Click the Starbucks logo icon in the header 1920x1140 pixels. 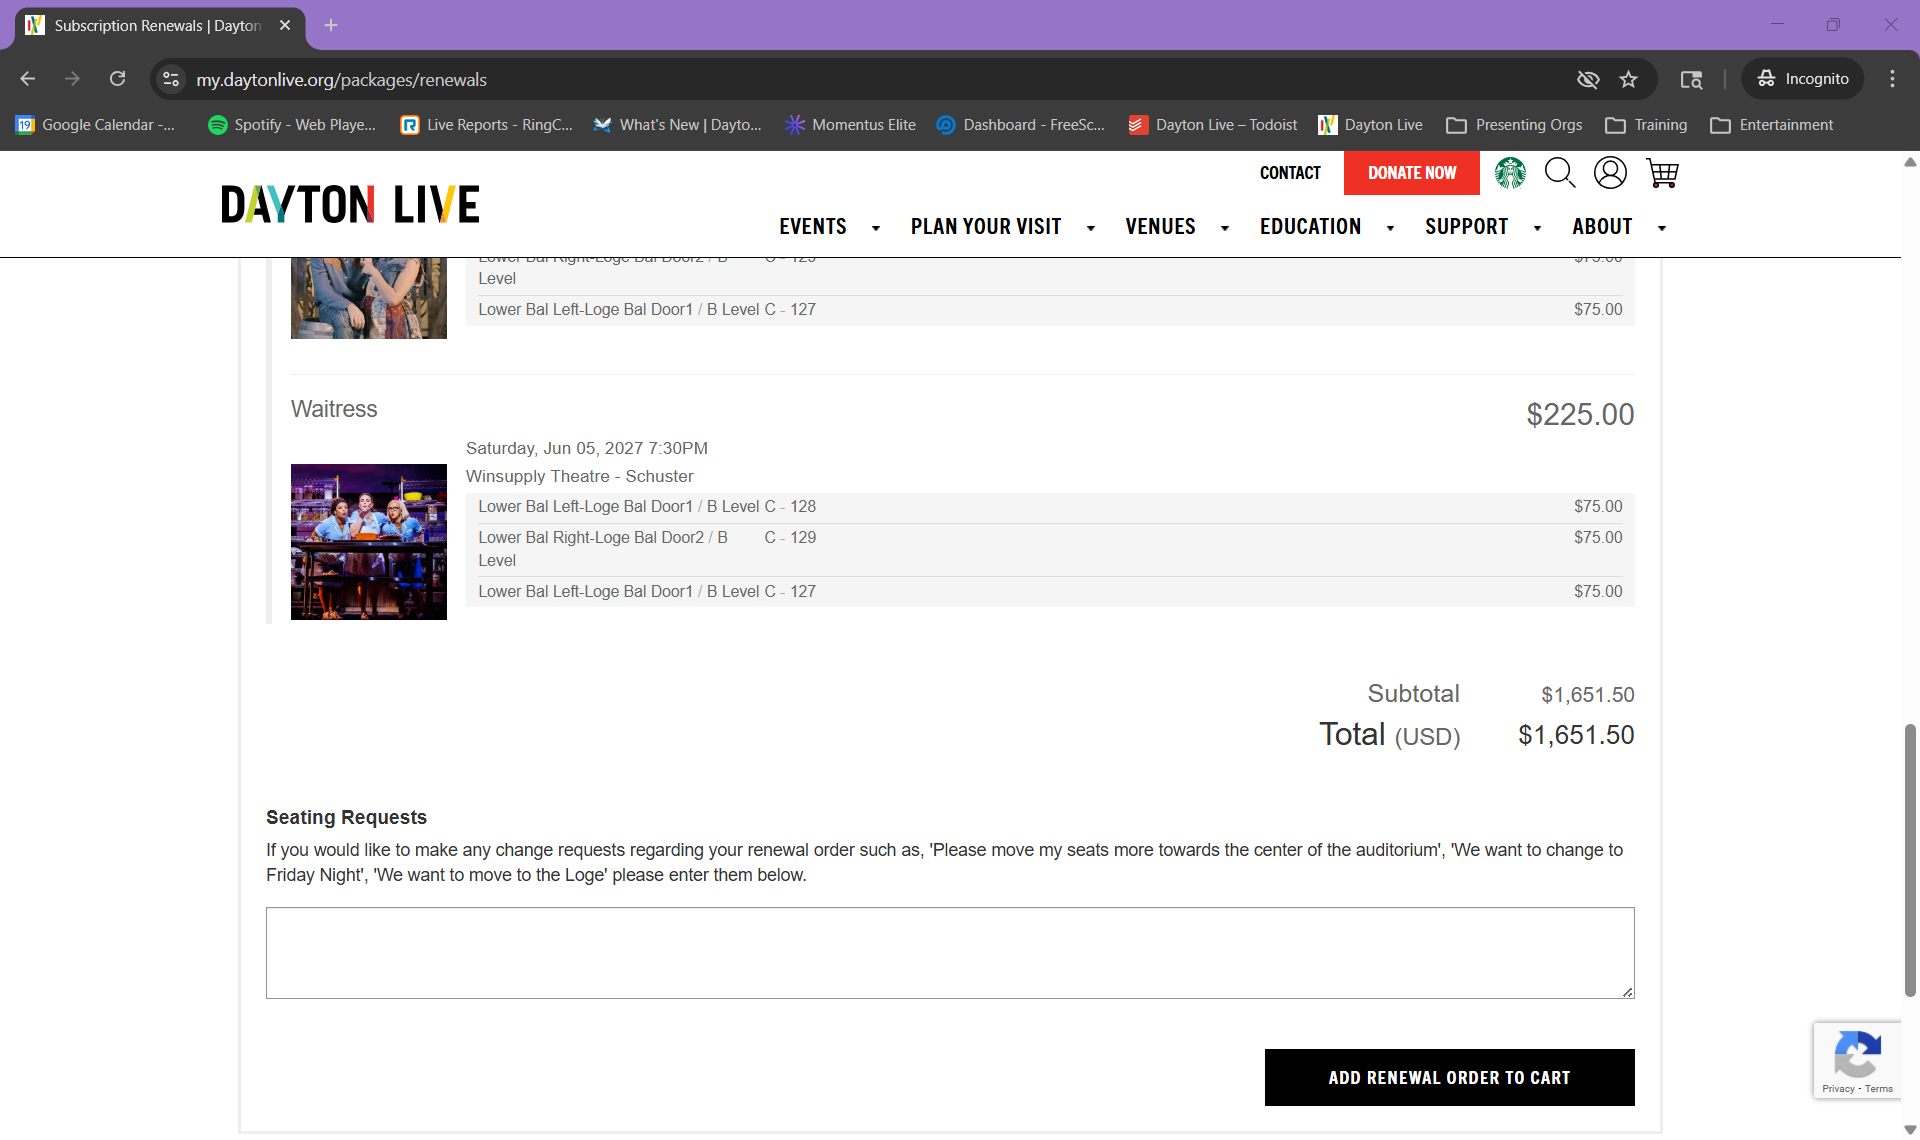(x=1510, y=173)
